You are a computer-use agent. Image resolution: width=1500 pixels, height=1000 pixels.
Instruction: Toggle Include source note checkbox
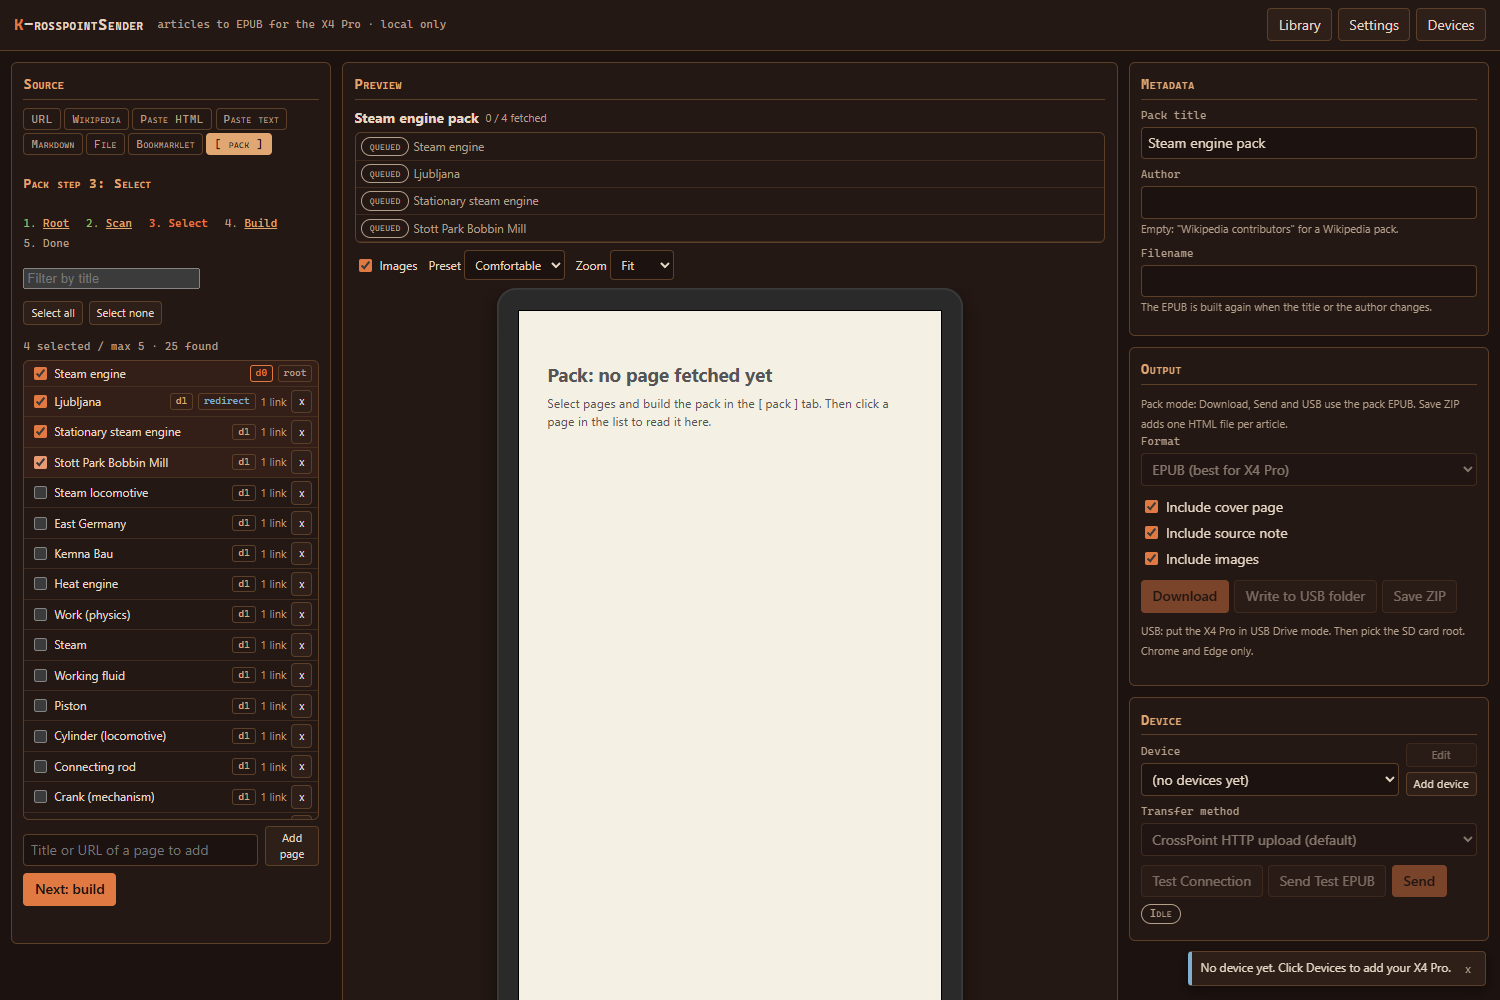1151,532
